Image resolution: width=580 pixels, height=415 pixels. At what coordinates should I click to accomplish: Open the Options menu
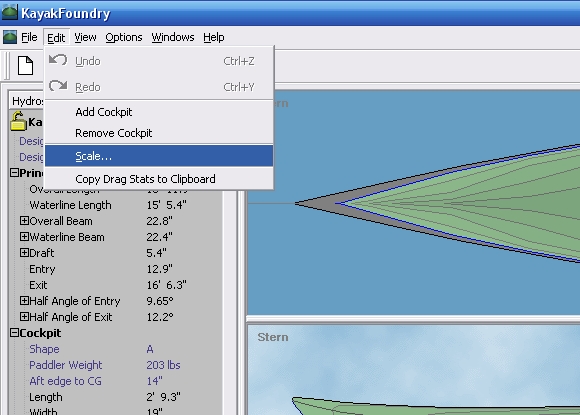point(124,37)
